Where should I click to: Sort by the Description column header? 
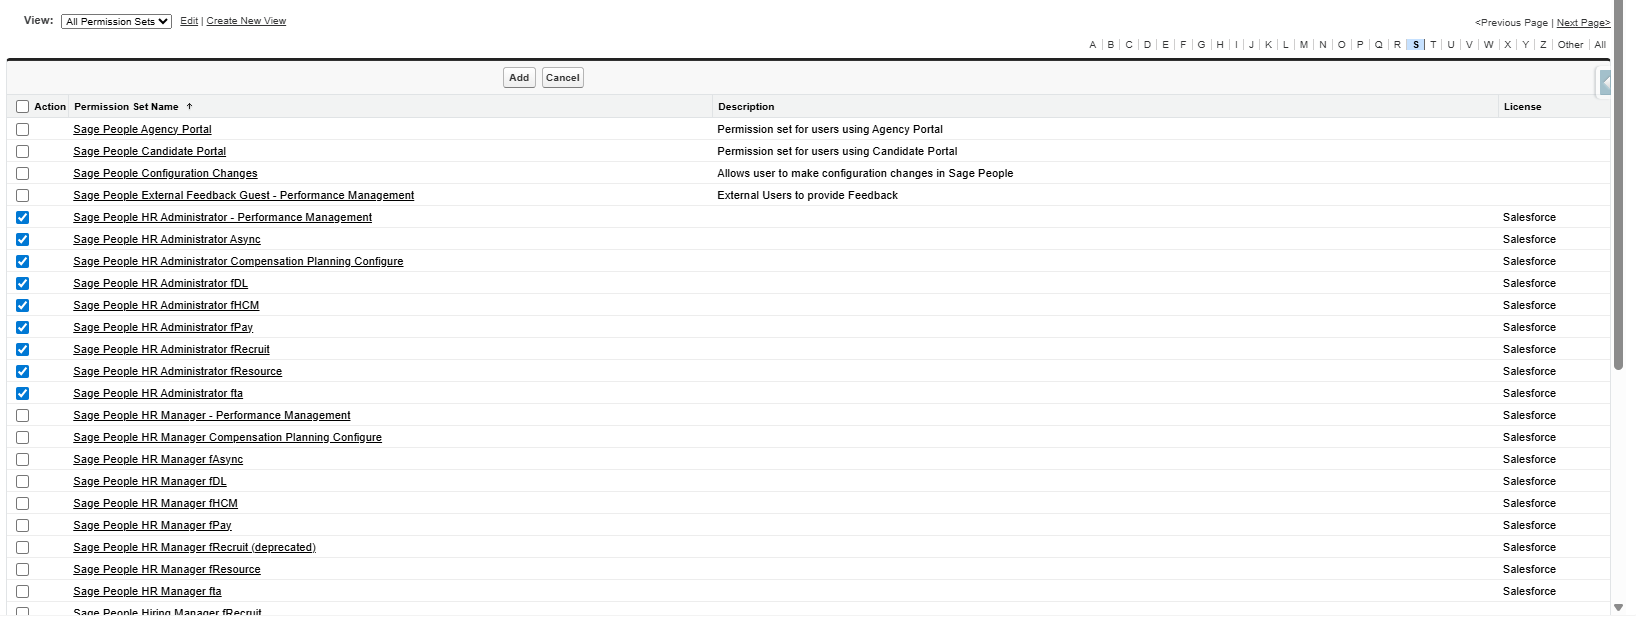[746, 106]
